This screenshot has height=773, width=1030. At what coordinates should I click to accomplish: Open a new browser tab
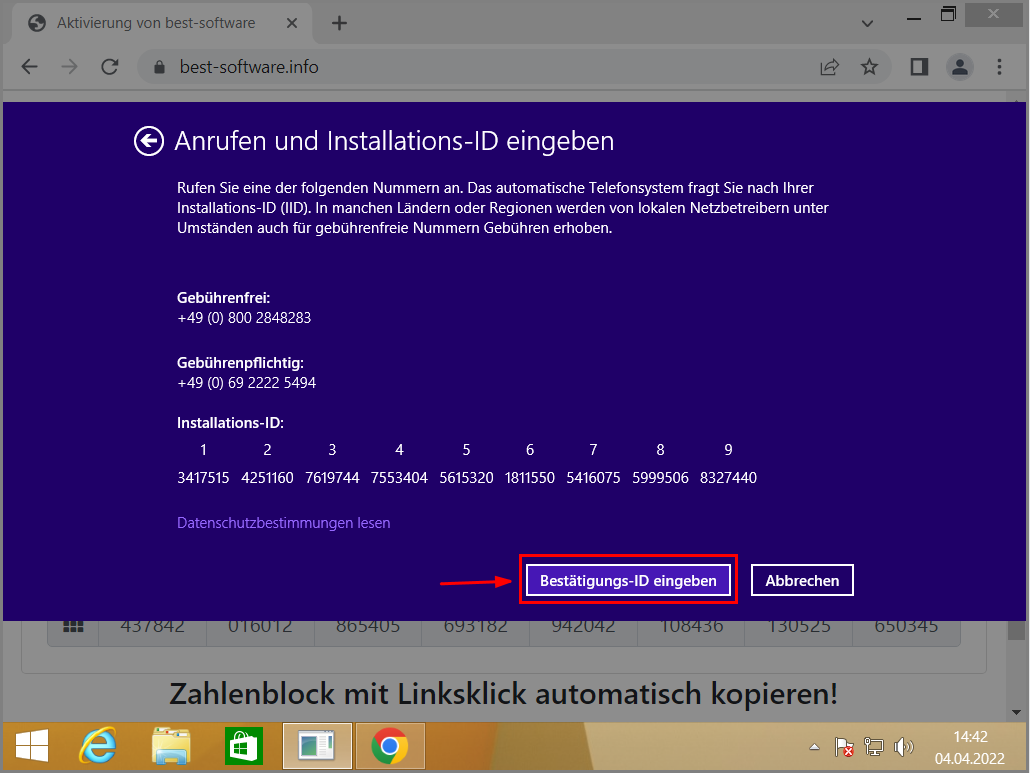pyautogui.click(x=339, y=22)
